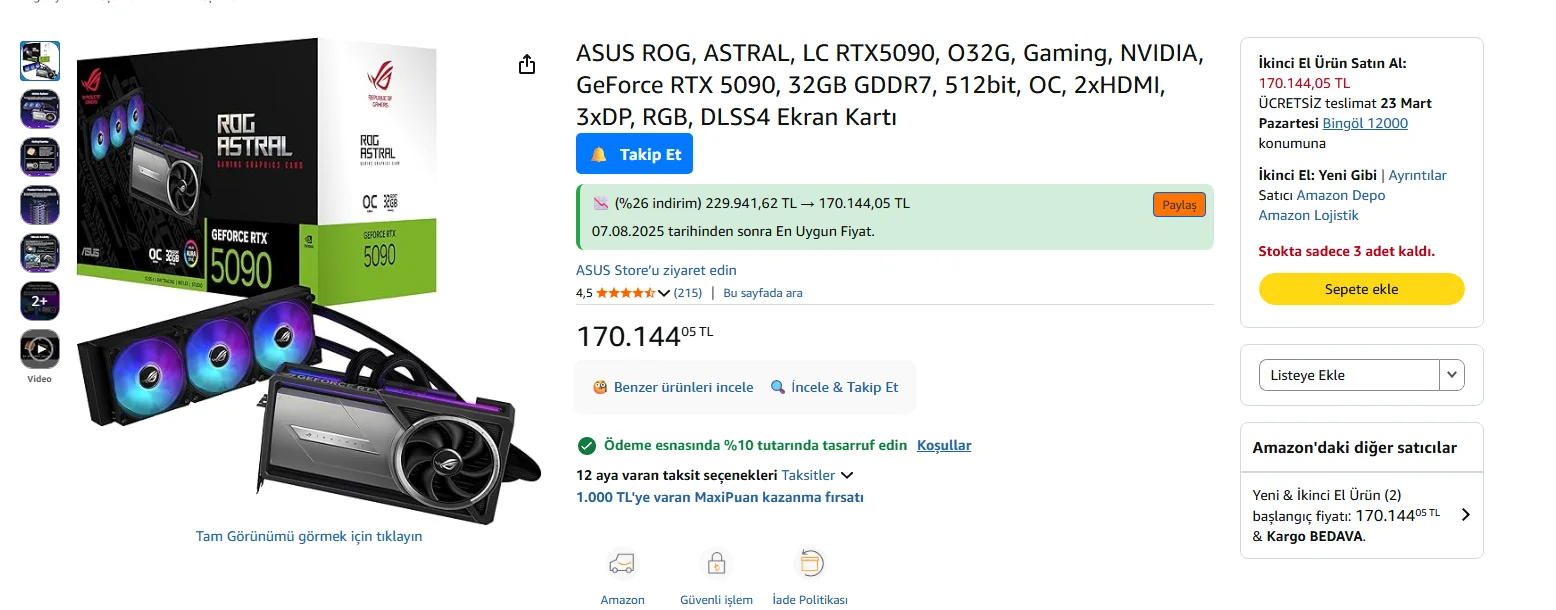Click Benzer ürünleri incele button
The height and width of the screenshot is (610, 1556).
673,387
